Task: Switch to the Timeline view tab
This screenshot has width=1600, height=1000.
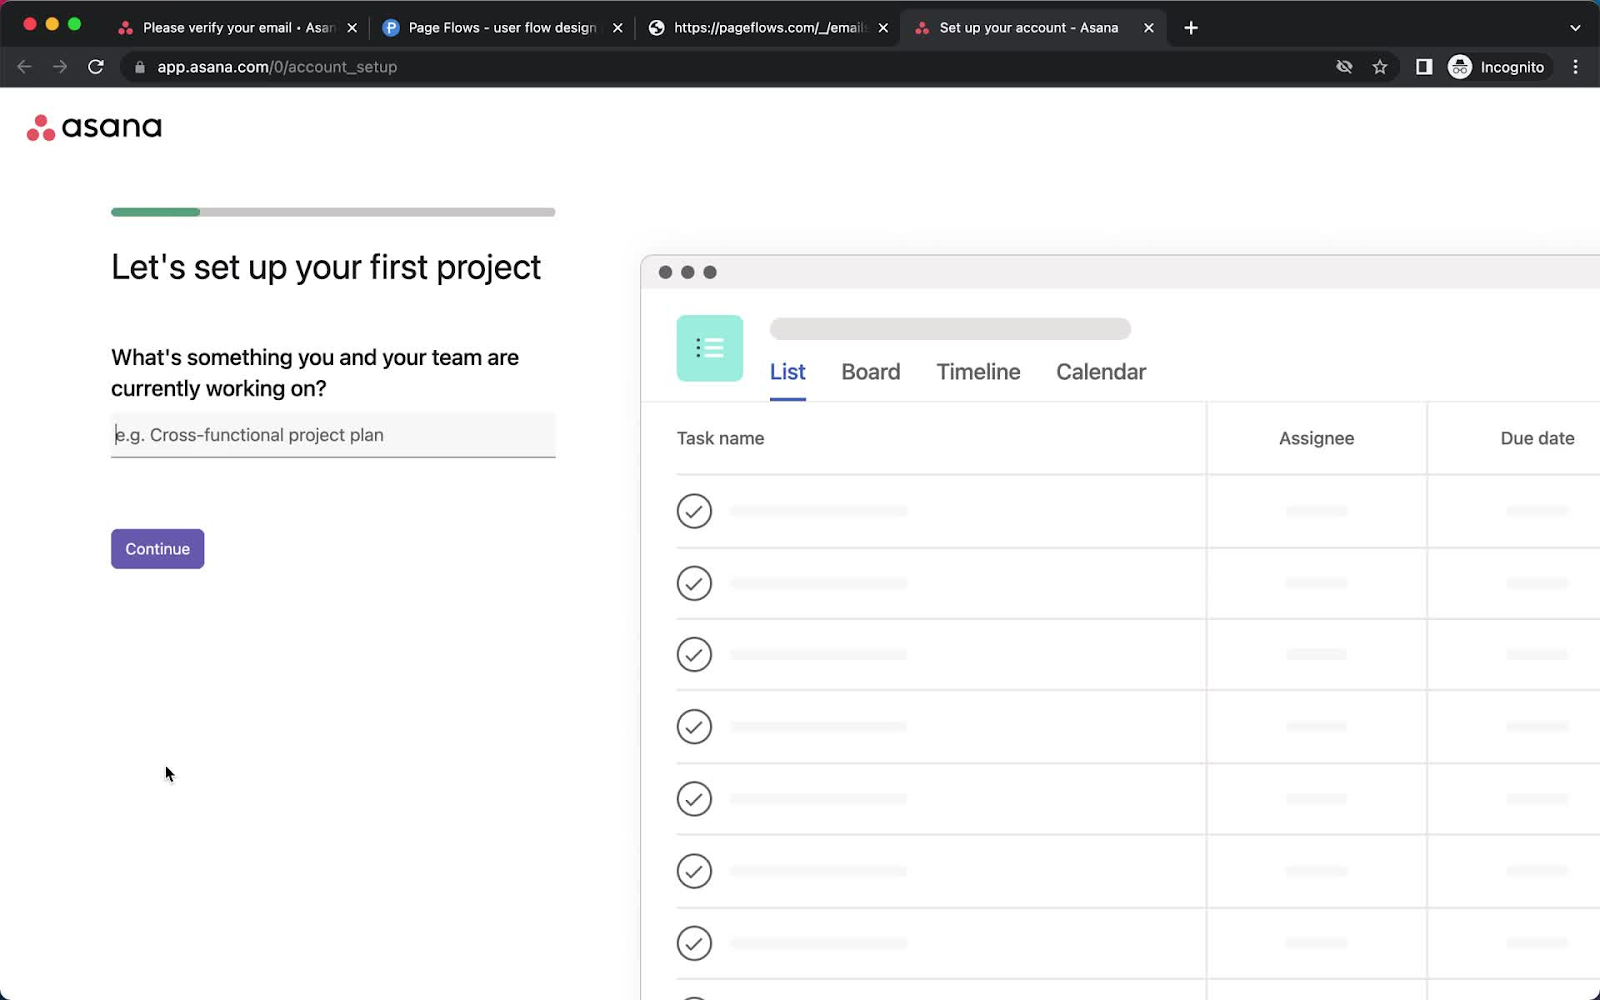Action: tap(978, 372)
